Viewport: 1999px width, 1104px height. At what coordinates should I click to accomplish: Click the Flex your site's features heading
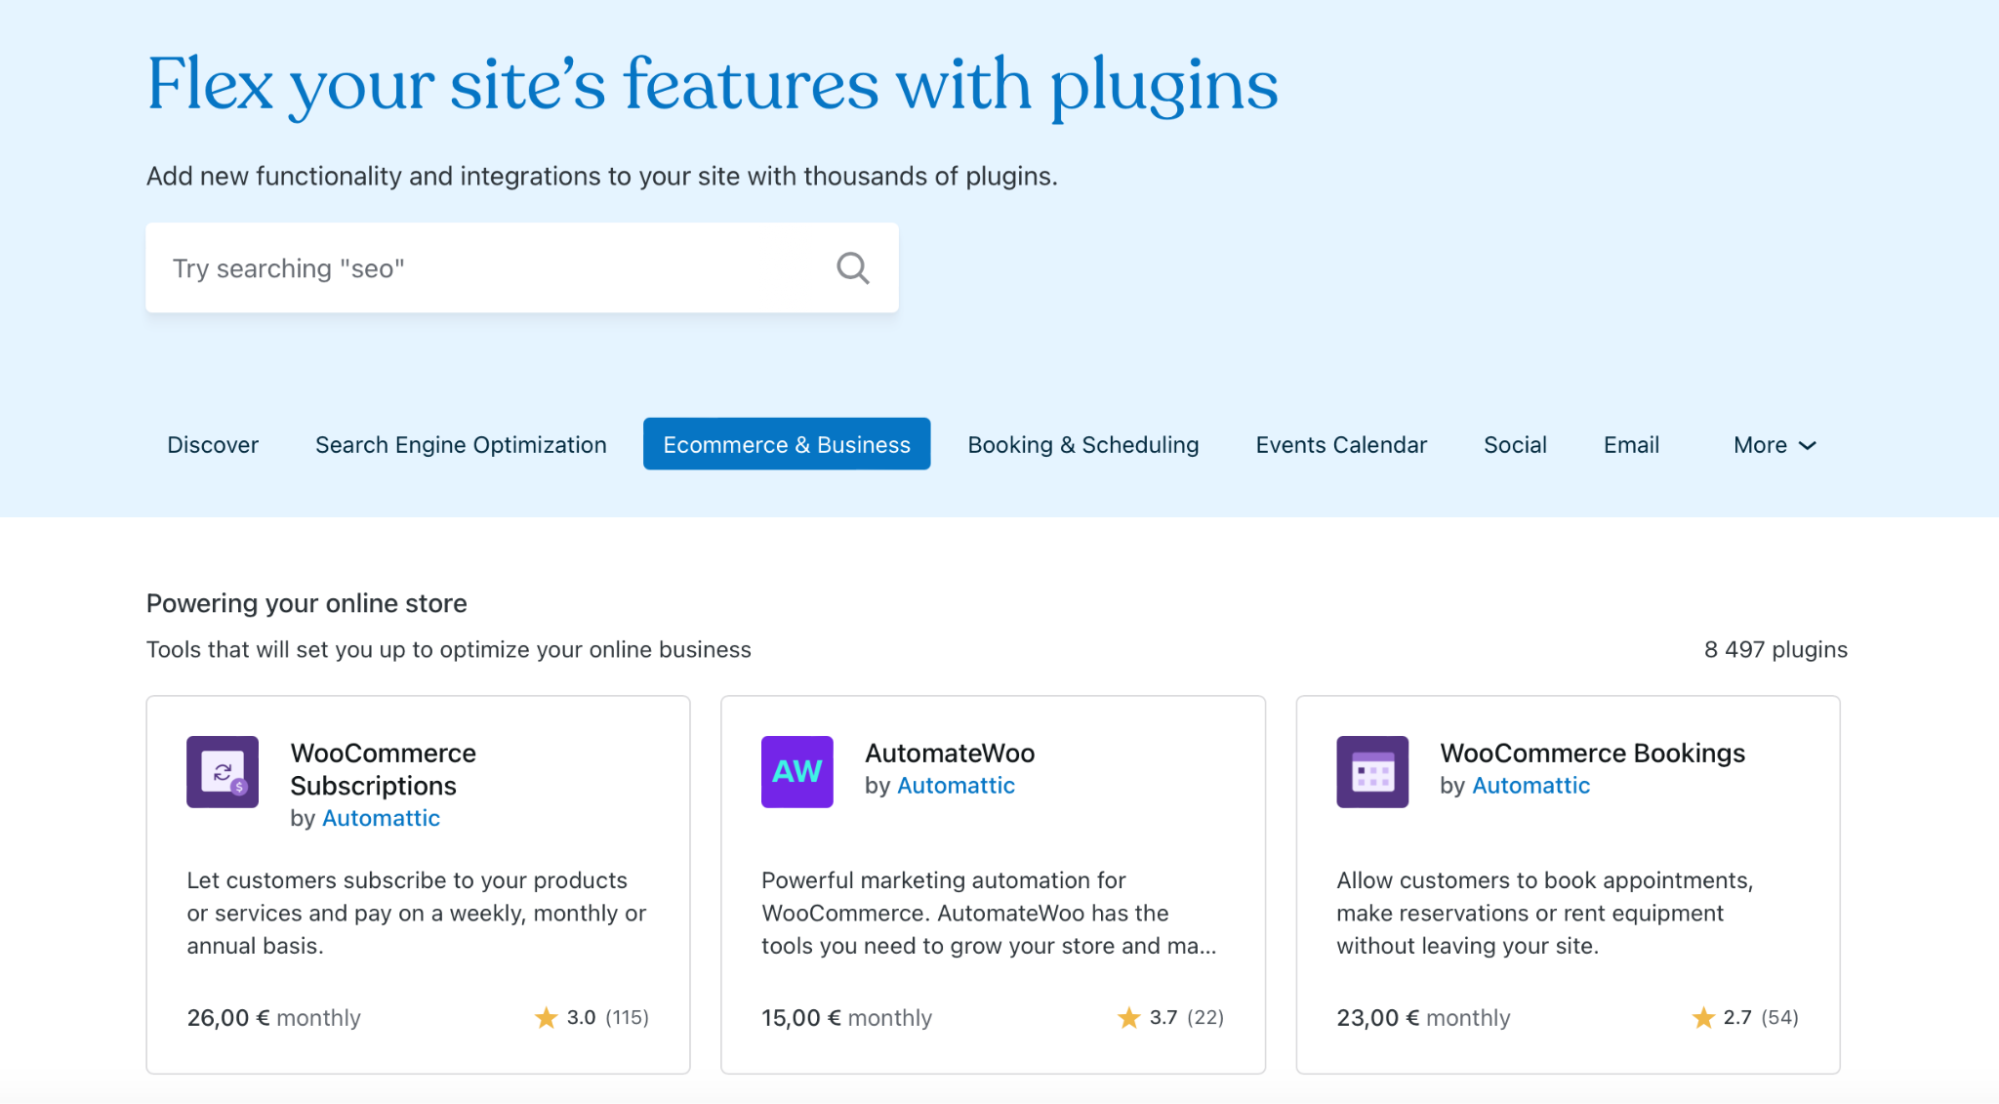[x=712, y=85]
